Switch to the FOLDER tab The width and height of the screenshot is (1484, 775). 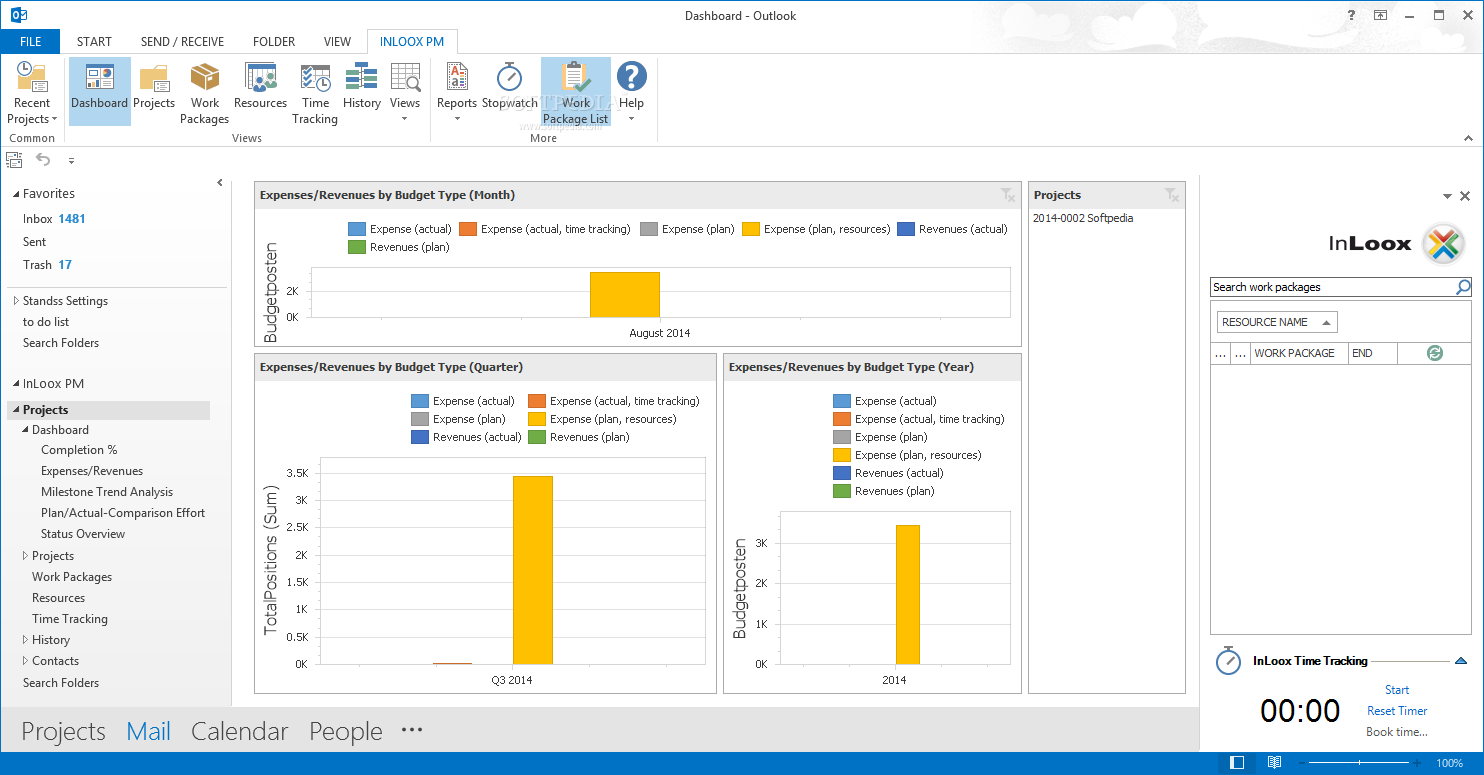click(x=274, y=41)
